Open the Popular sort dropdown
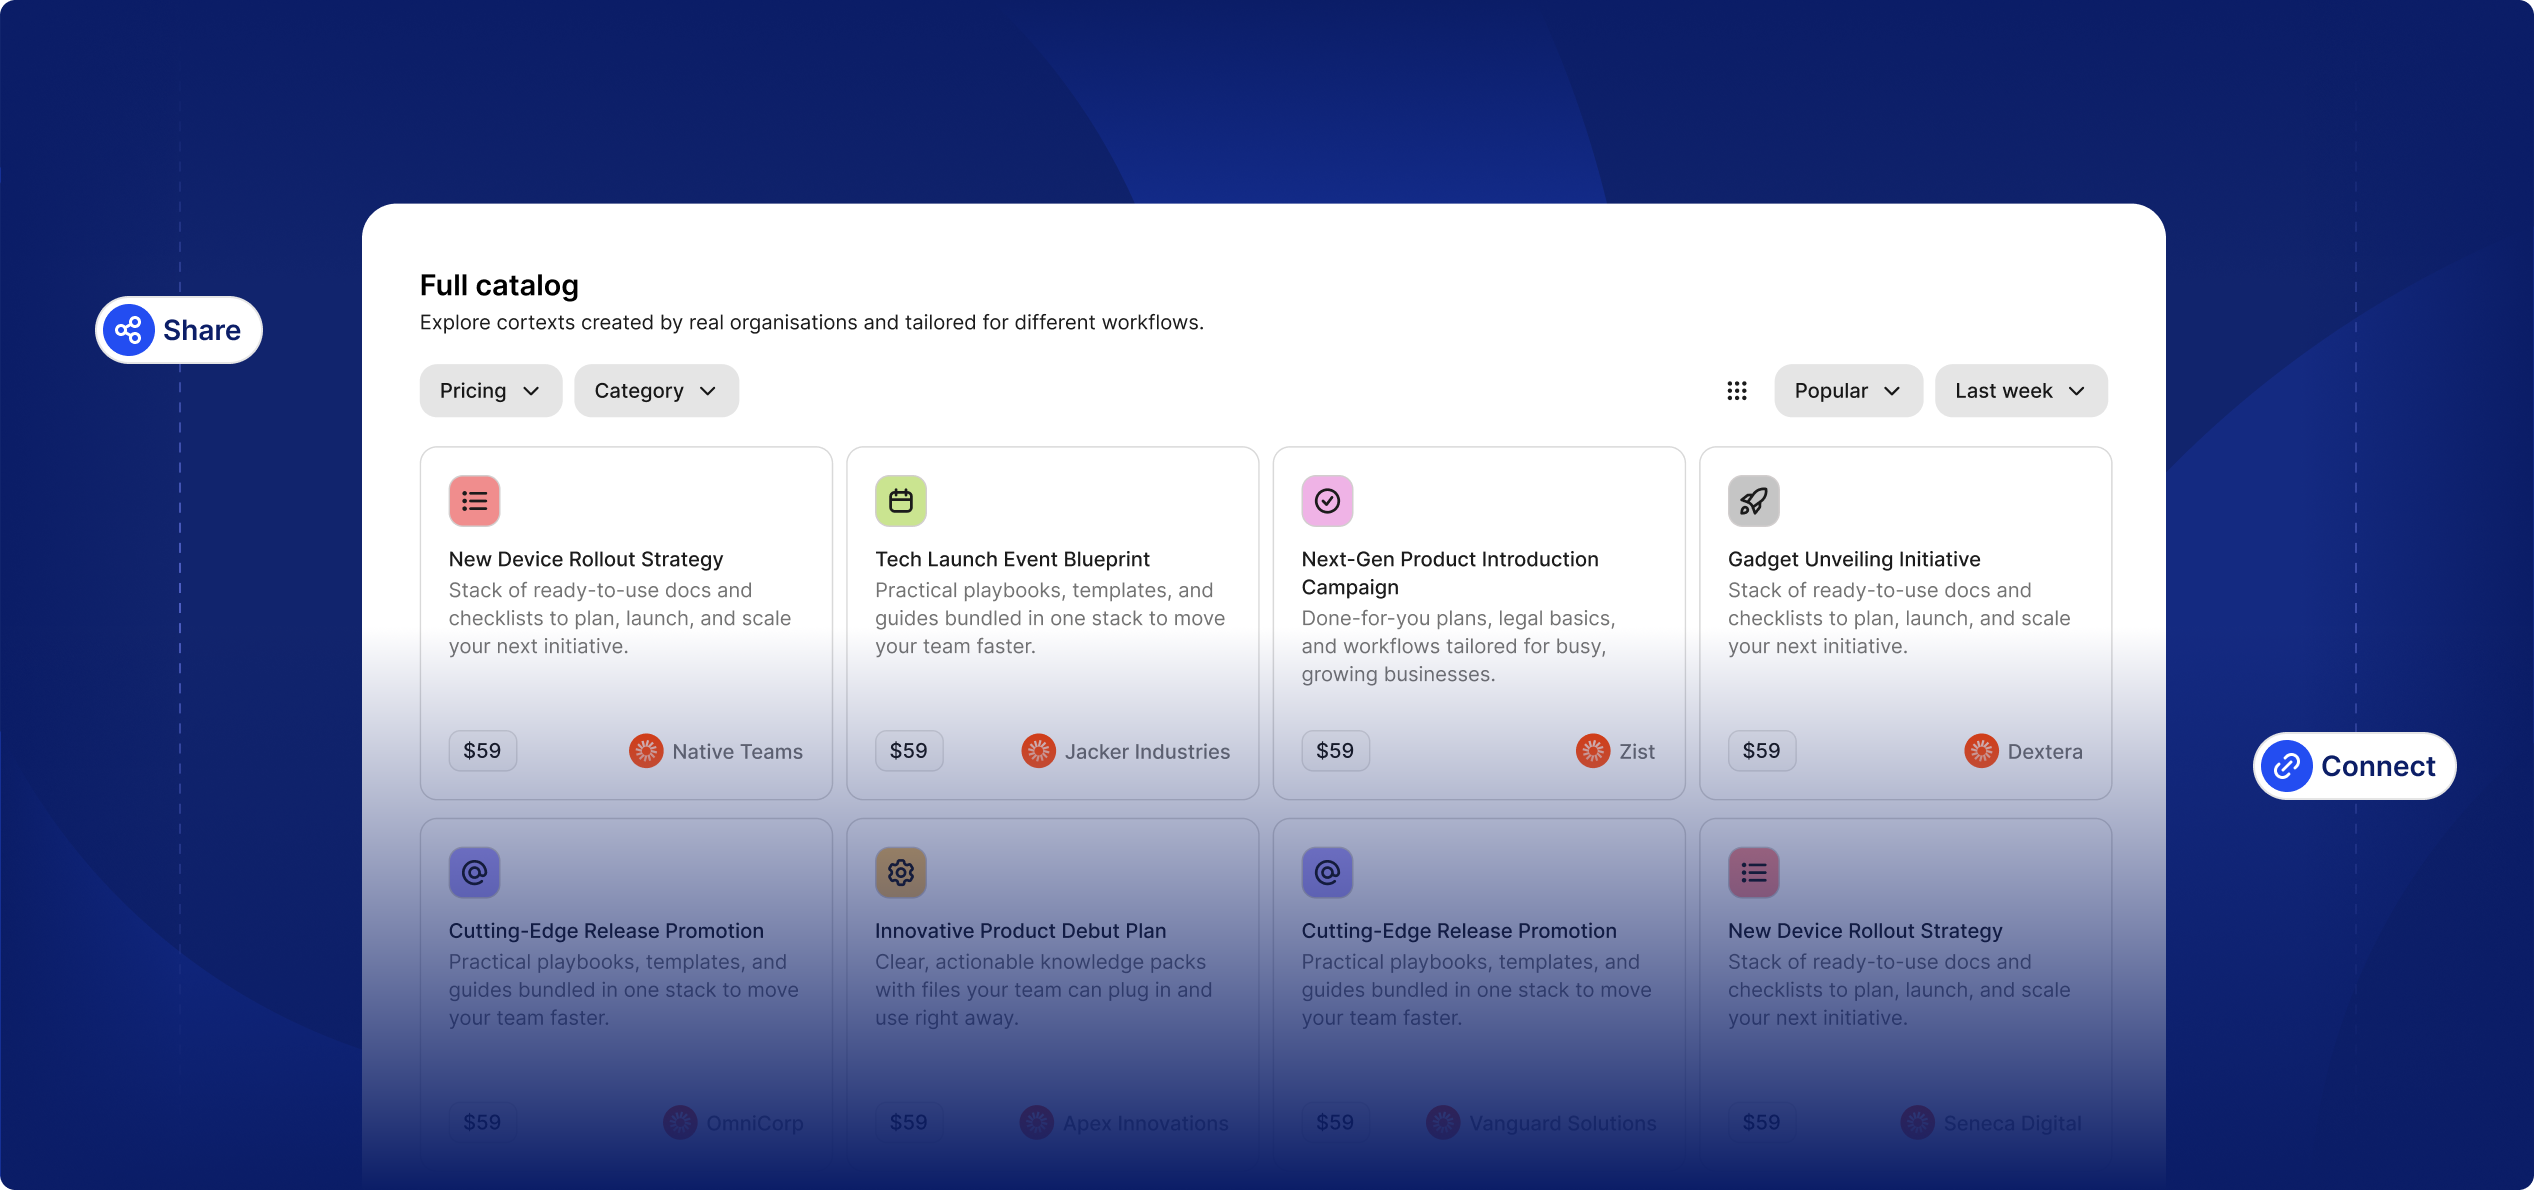 click(x=1847, y=391)
